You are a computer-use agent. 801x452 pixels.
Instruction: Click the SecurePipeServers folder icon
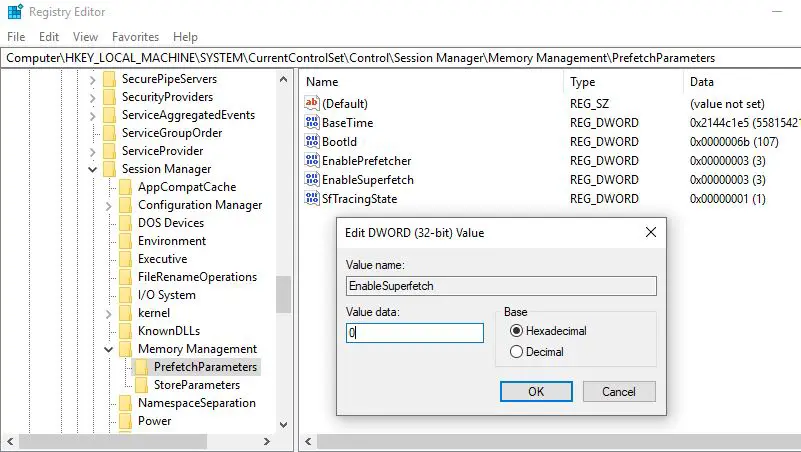pos(109,79)
